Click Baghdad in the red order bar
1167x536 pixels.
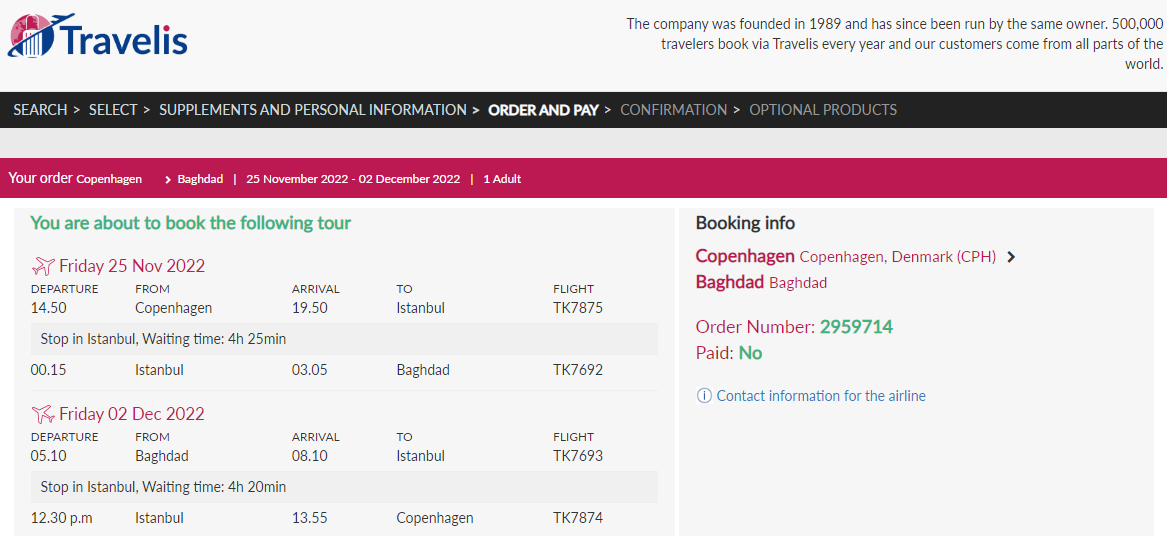pos(200,179)
